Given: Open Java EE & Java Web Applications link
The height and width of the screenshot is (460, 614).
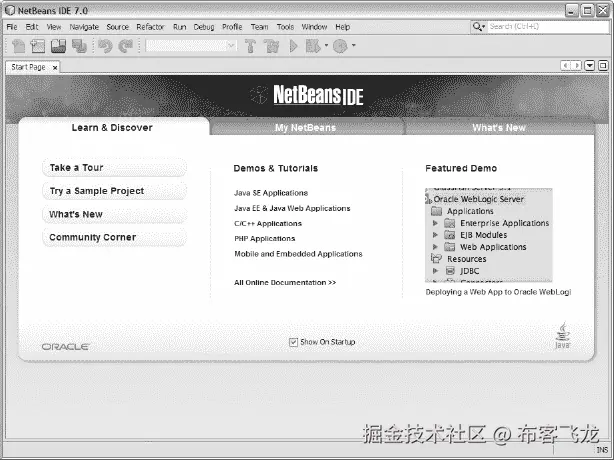Looking at the screenshot, I should click(x=292, y=208).
